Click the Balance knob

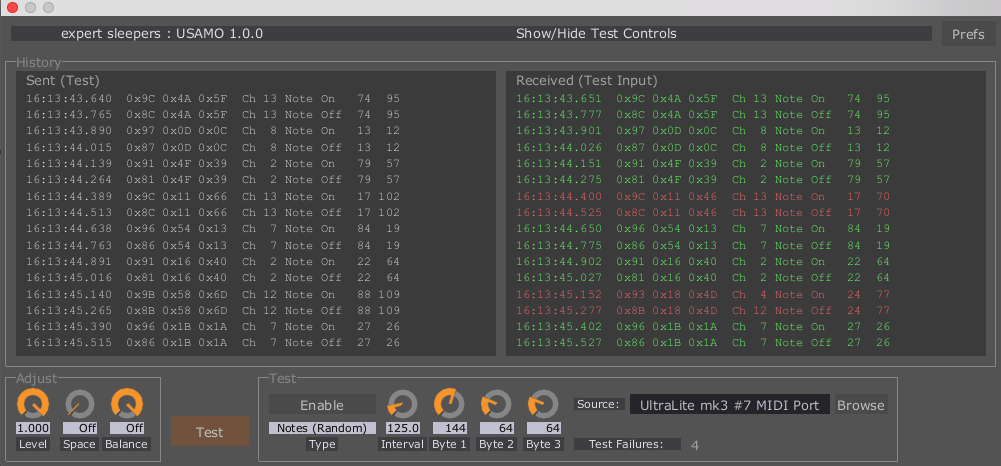[x=126, y=404]
